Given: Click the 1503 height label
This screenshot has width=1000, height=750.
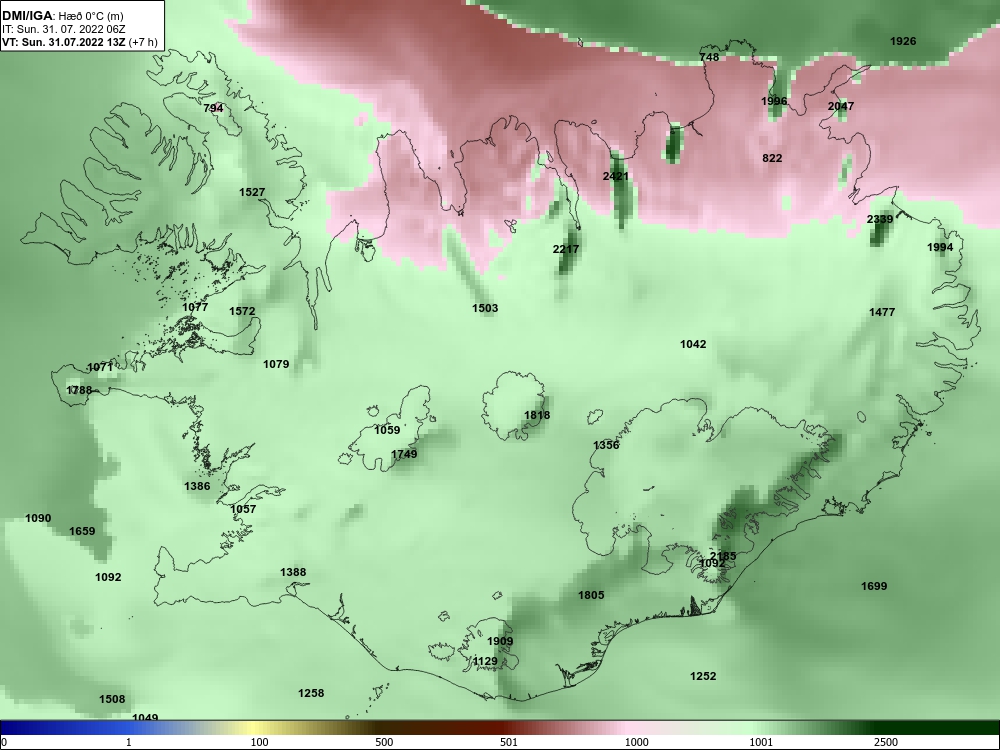Looking at the screenshot, I should [485, 308].
